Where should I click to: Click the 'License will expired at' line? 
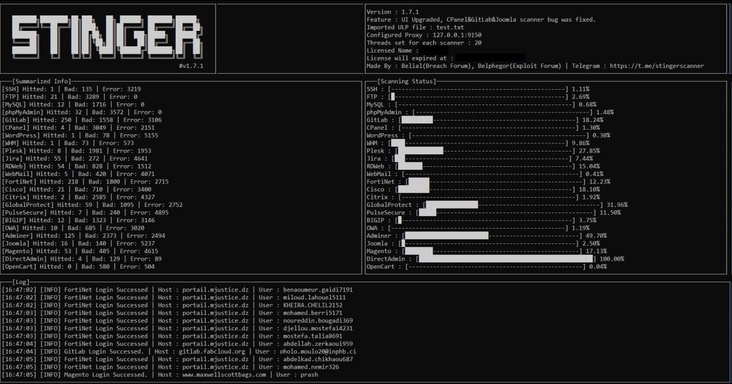pyautogui.click(x=445, y=58)
